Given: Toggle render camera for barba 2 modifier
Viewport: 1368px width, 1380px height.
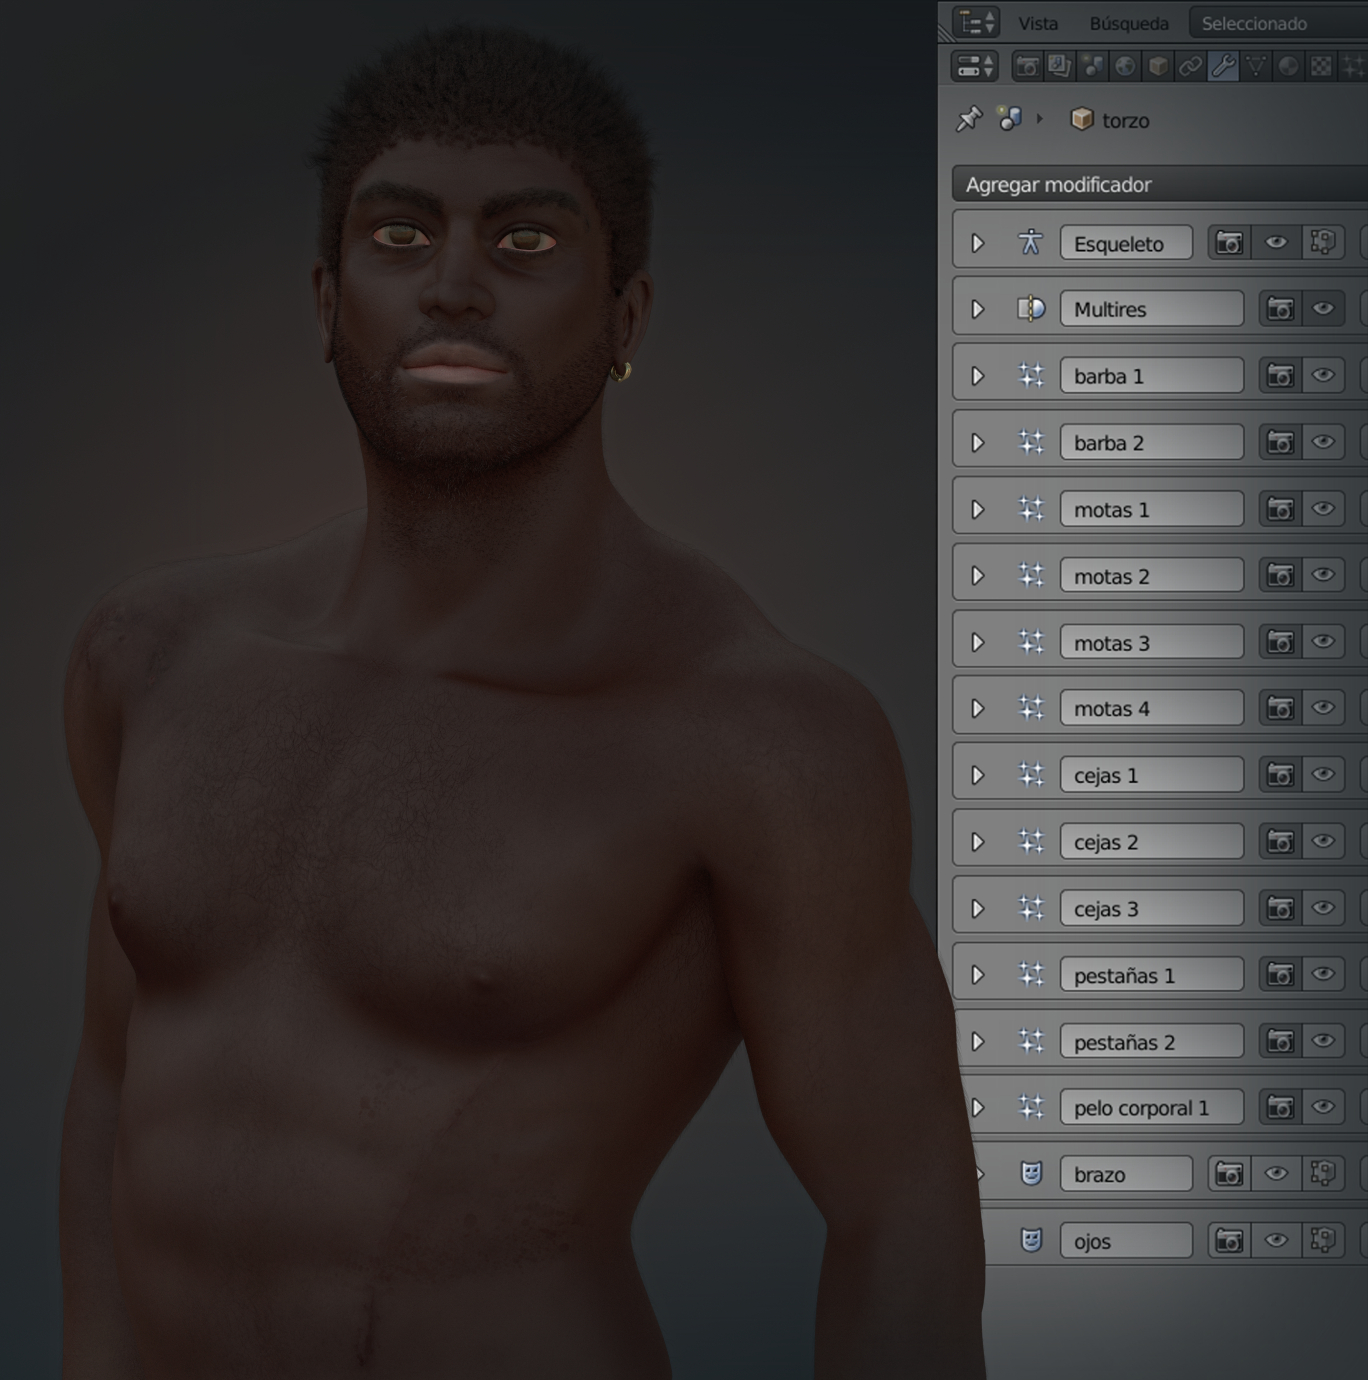Looking at the screenshot, I should [x=1280, y=442].
